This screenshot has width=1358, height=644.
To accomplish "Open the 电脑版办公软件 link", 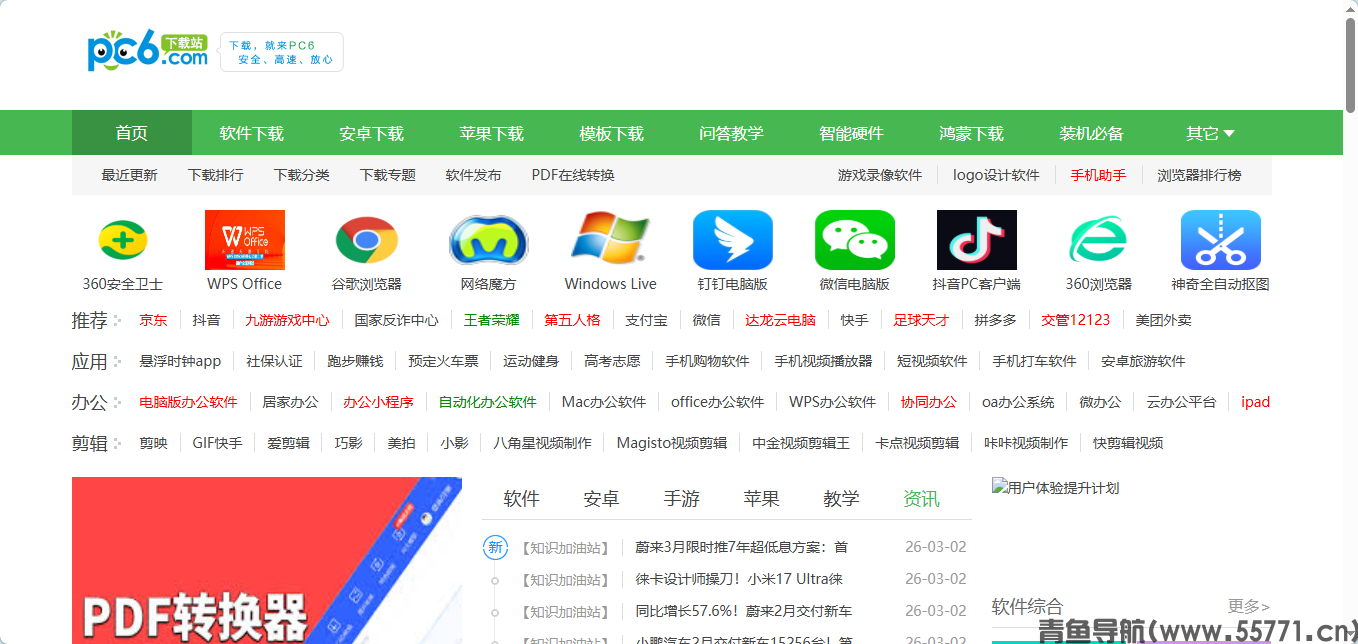I will [x=189, y=402].
